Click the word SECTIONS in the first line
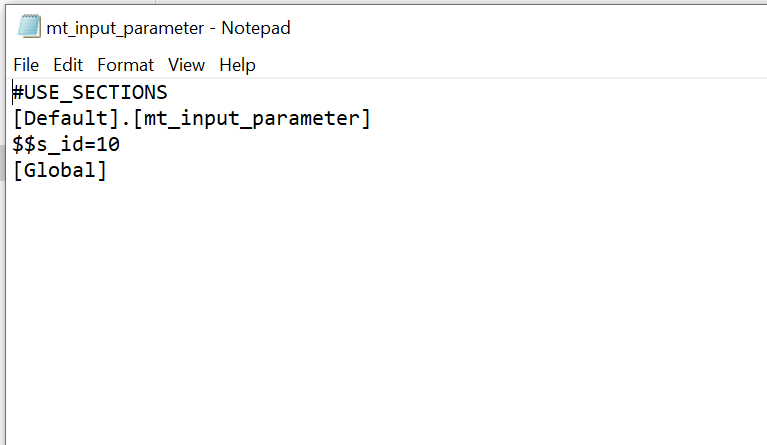The height and width of the screenshot is (445, 767). point(120,92)
